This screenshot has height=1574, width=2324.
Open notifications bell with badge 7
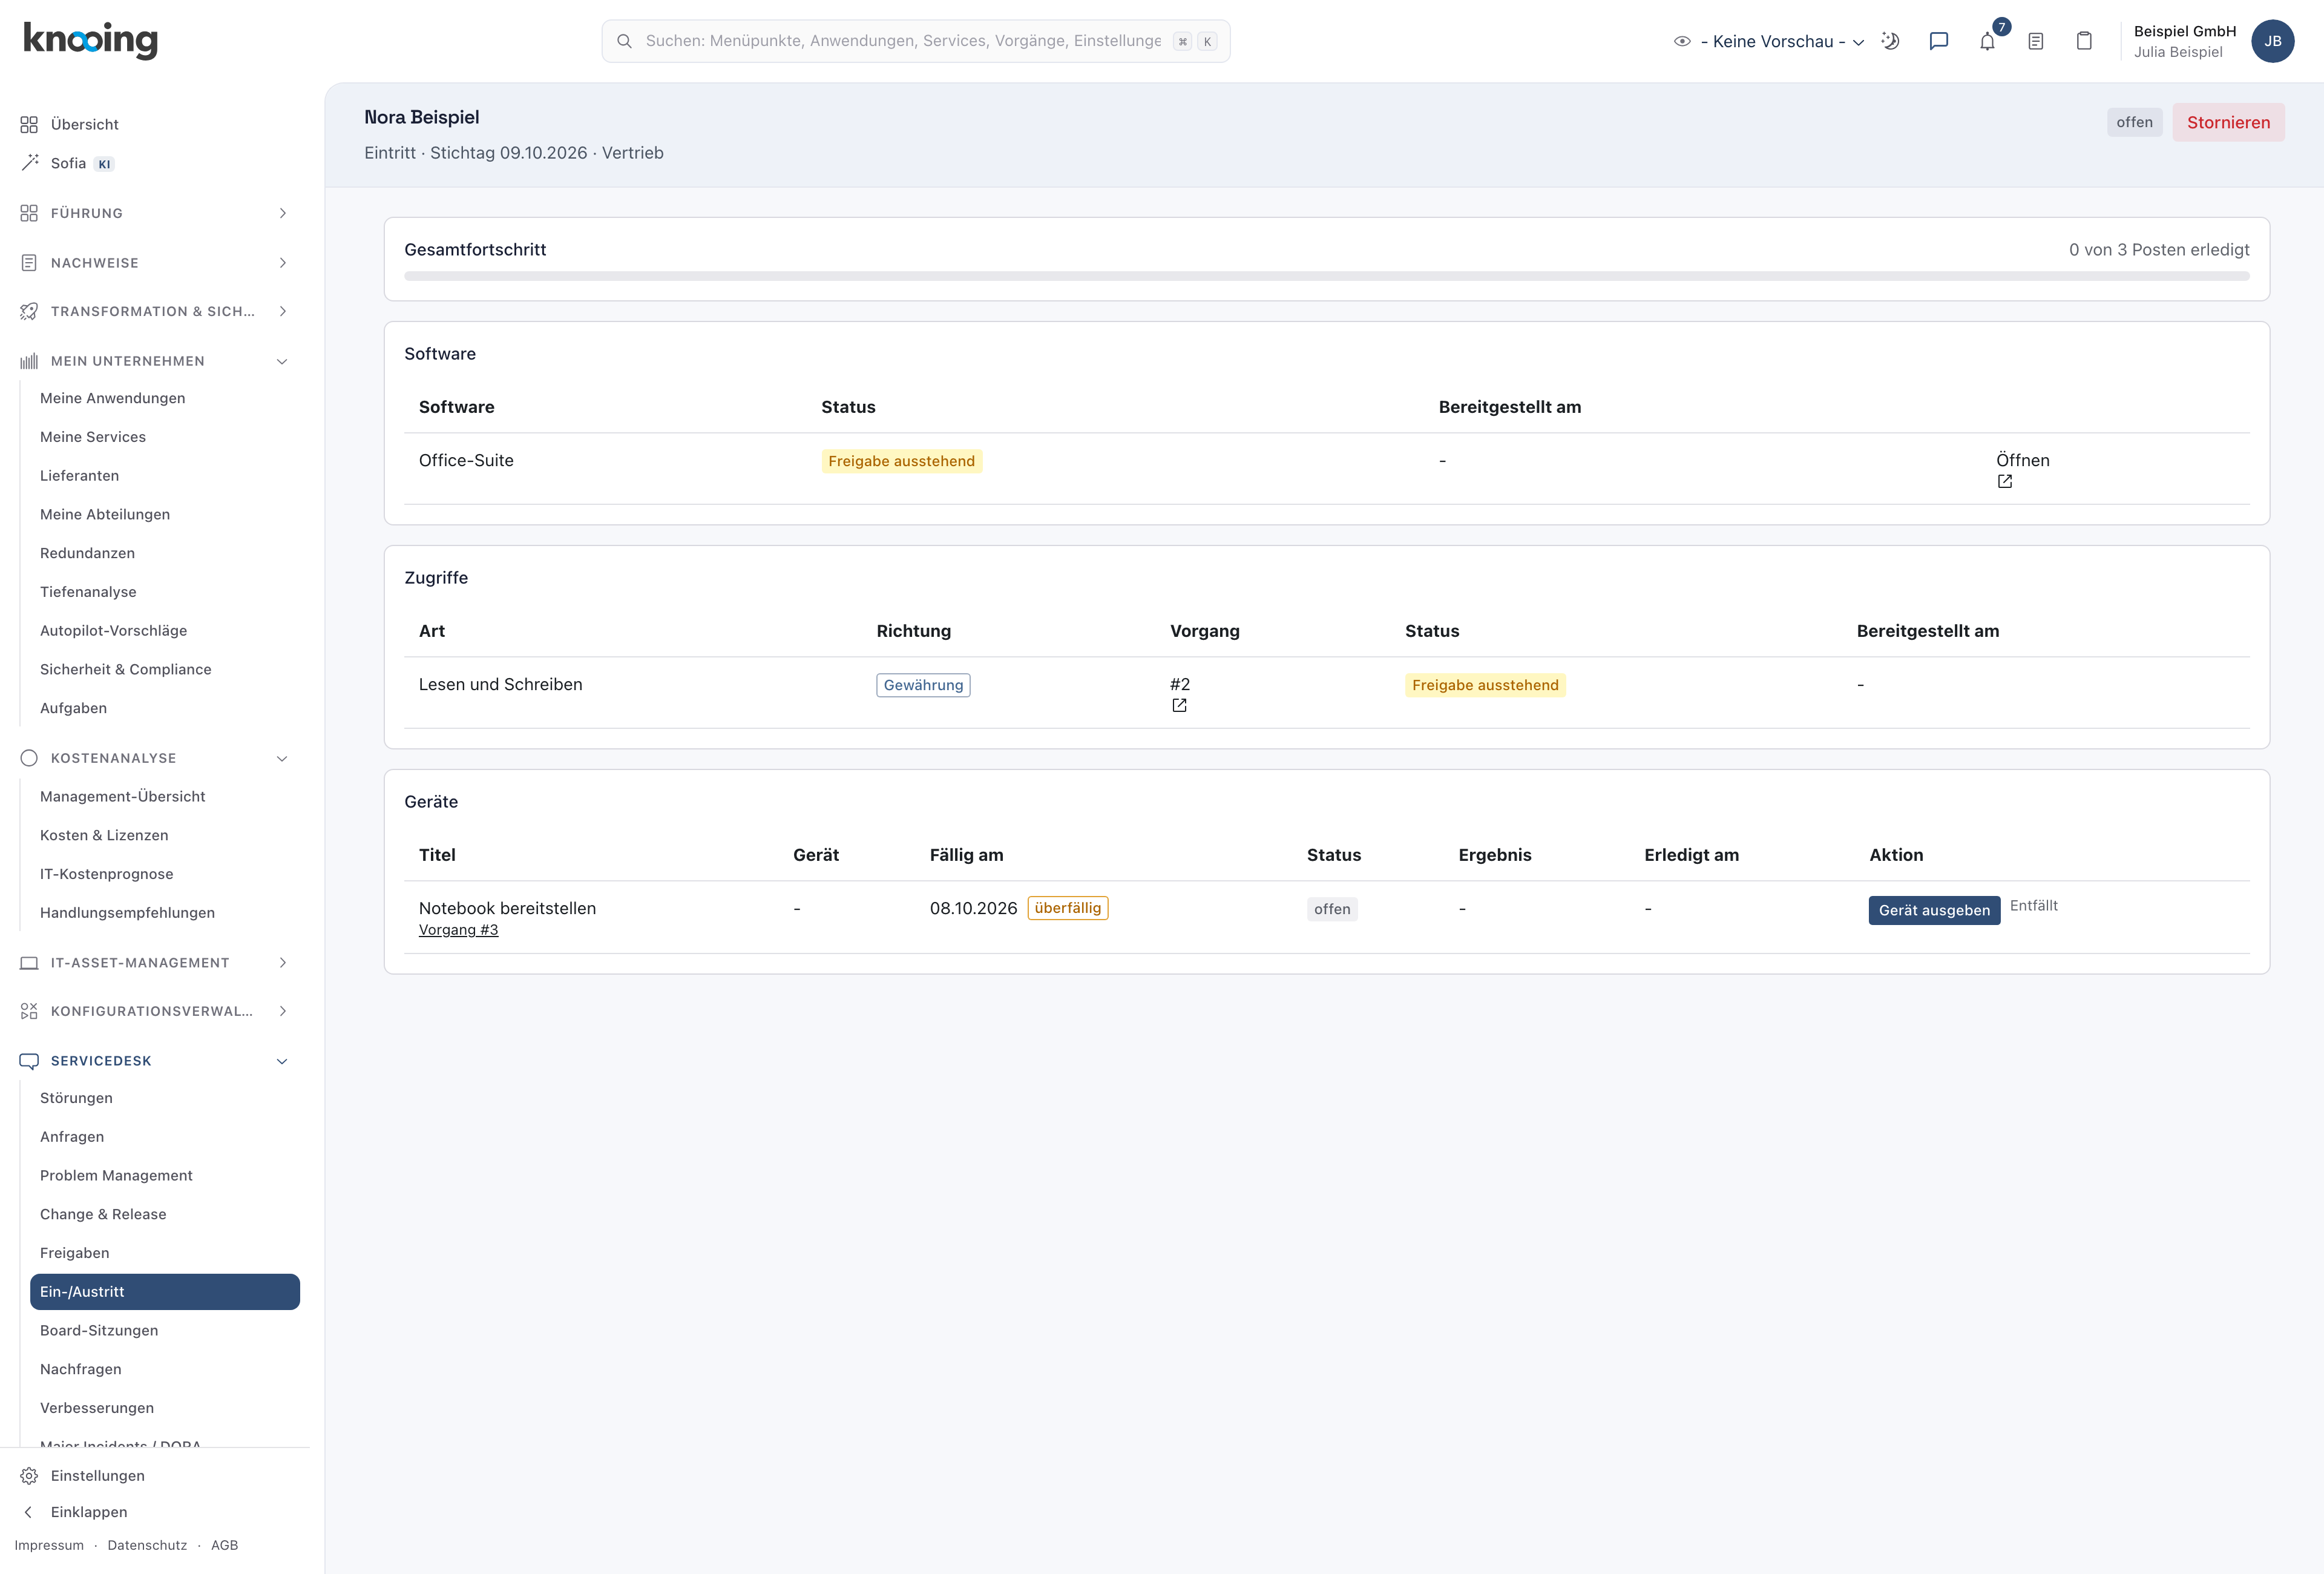pos(1987,41)
